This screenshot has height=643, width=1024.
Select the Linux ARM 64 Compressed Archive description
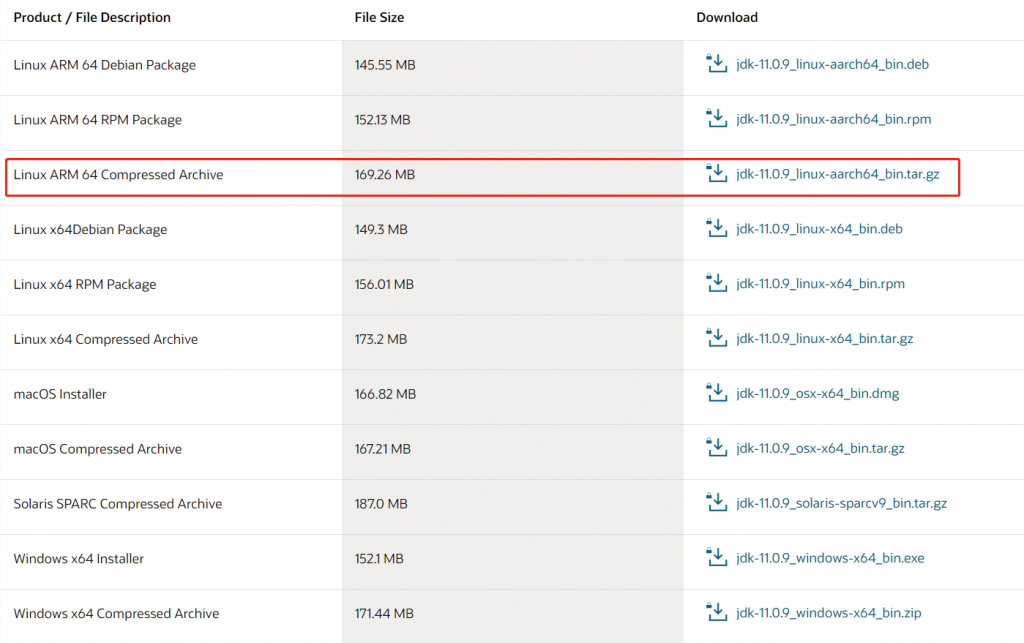[x=118, y=175]
